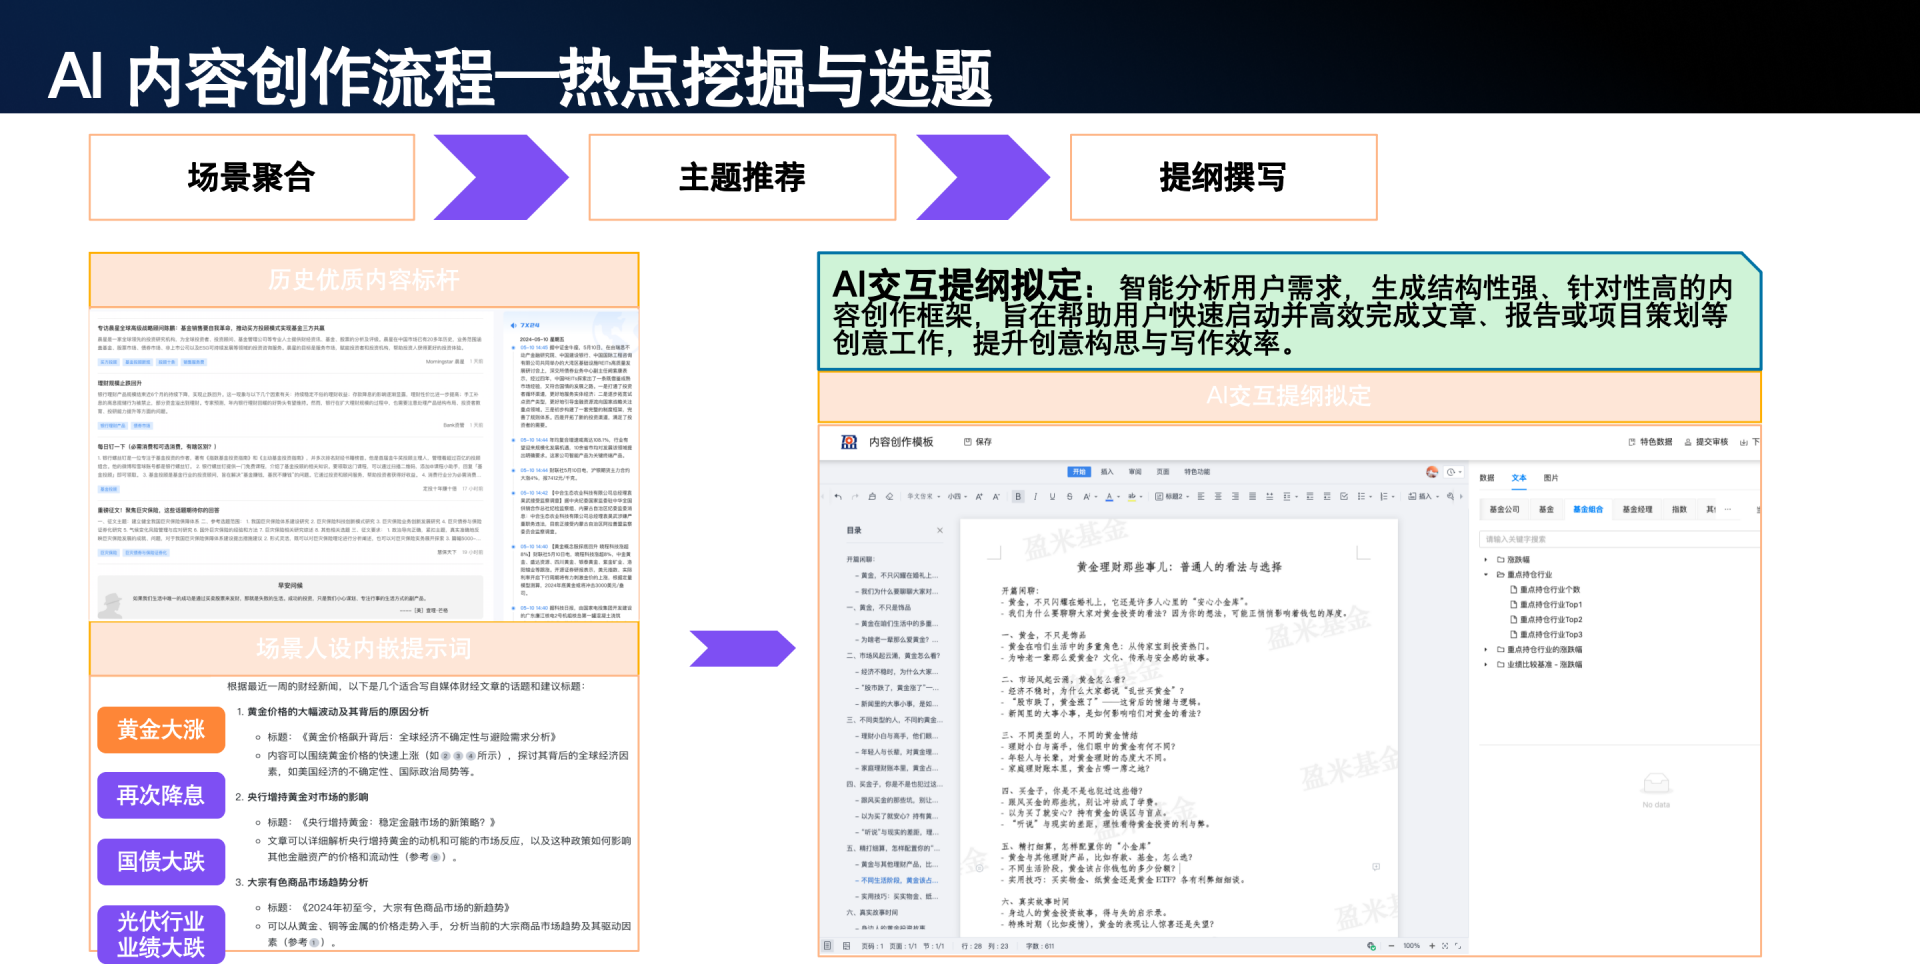Open the history clock dropdown

pos(1454,472)
